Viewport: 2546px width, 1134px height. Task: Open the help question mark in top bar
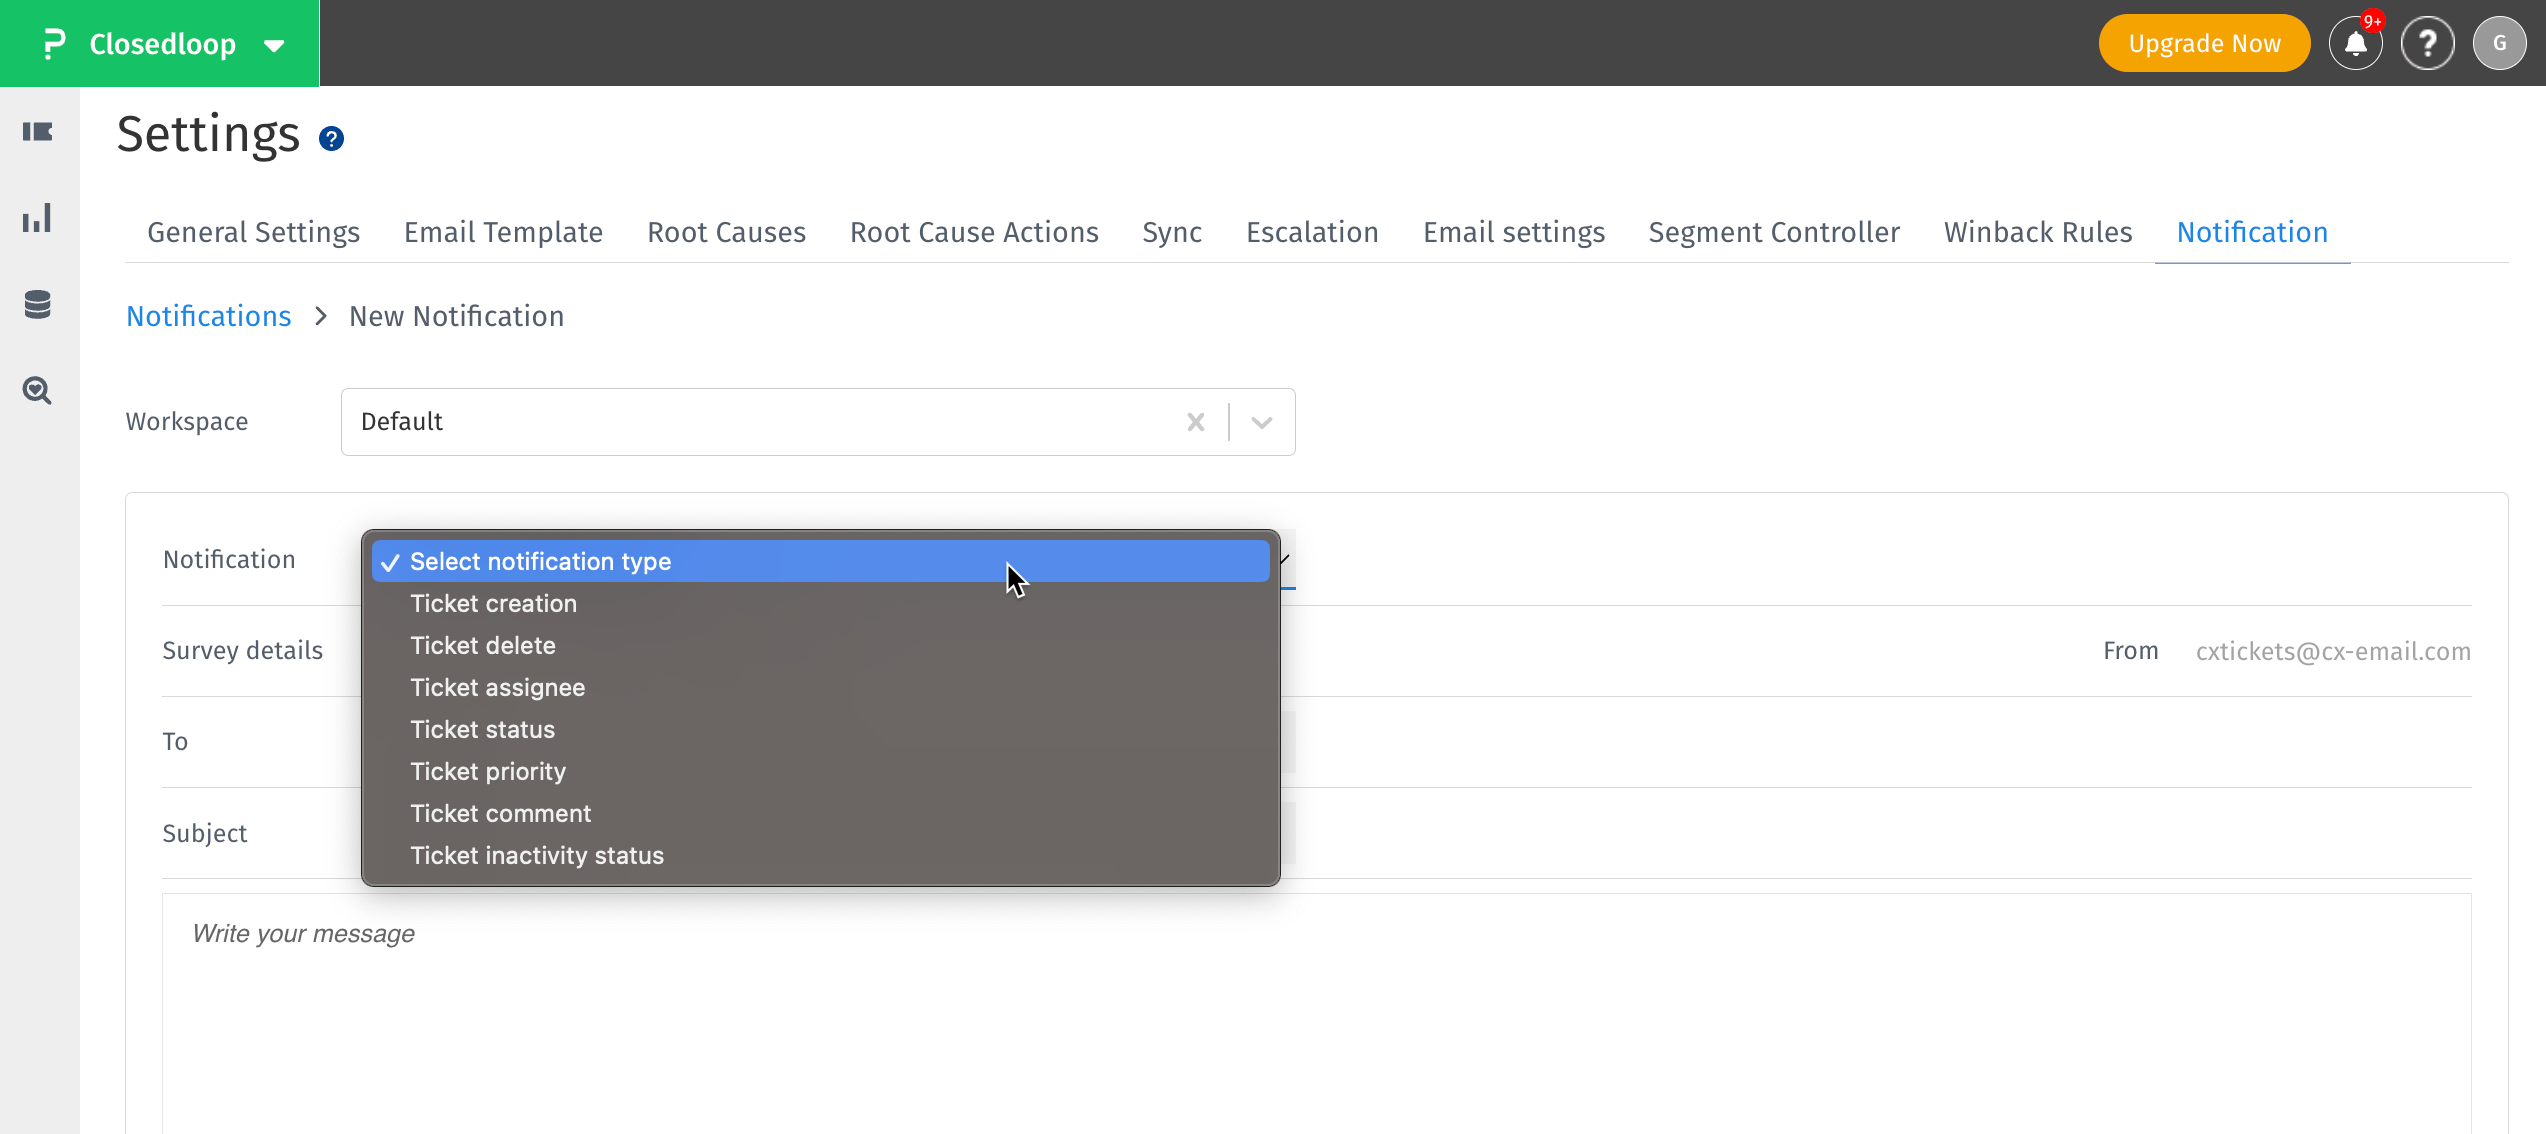click(x=2428, y=43)
